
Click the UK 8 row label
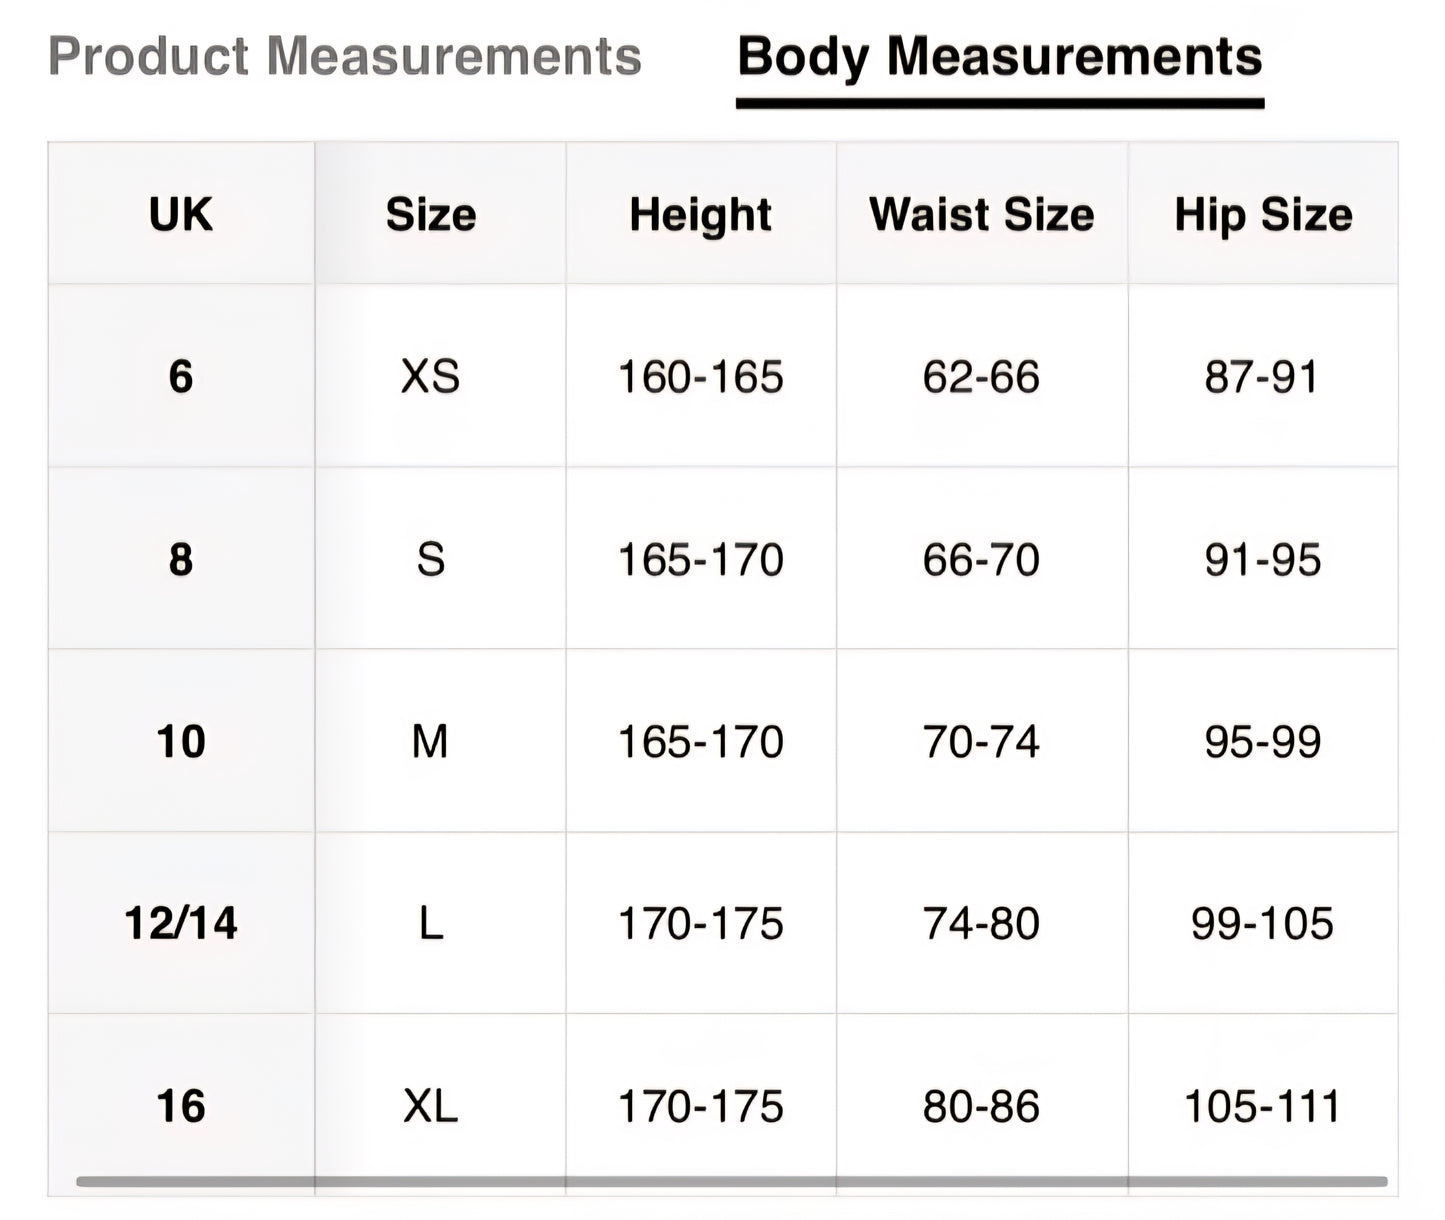(181, 559)
